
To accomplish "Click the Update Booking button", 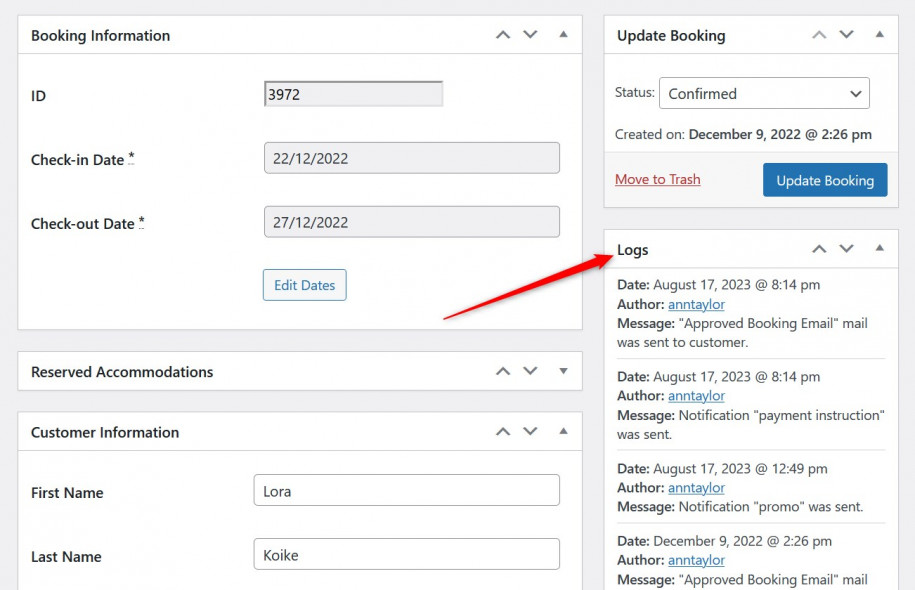I will [x=823, y=180].
